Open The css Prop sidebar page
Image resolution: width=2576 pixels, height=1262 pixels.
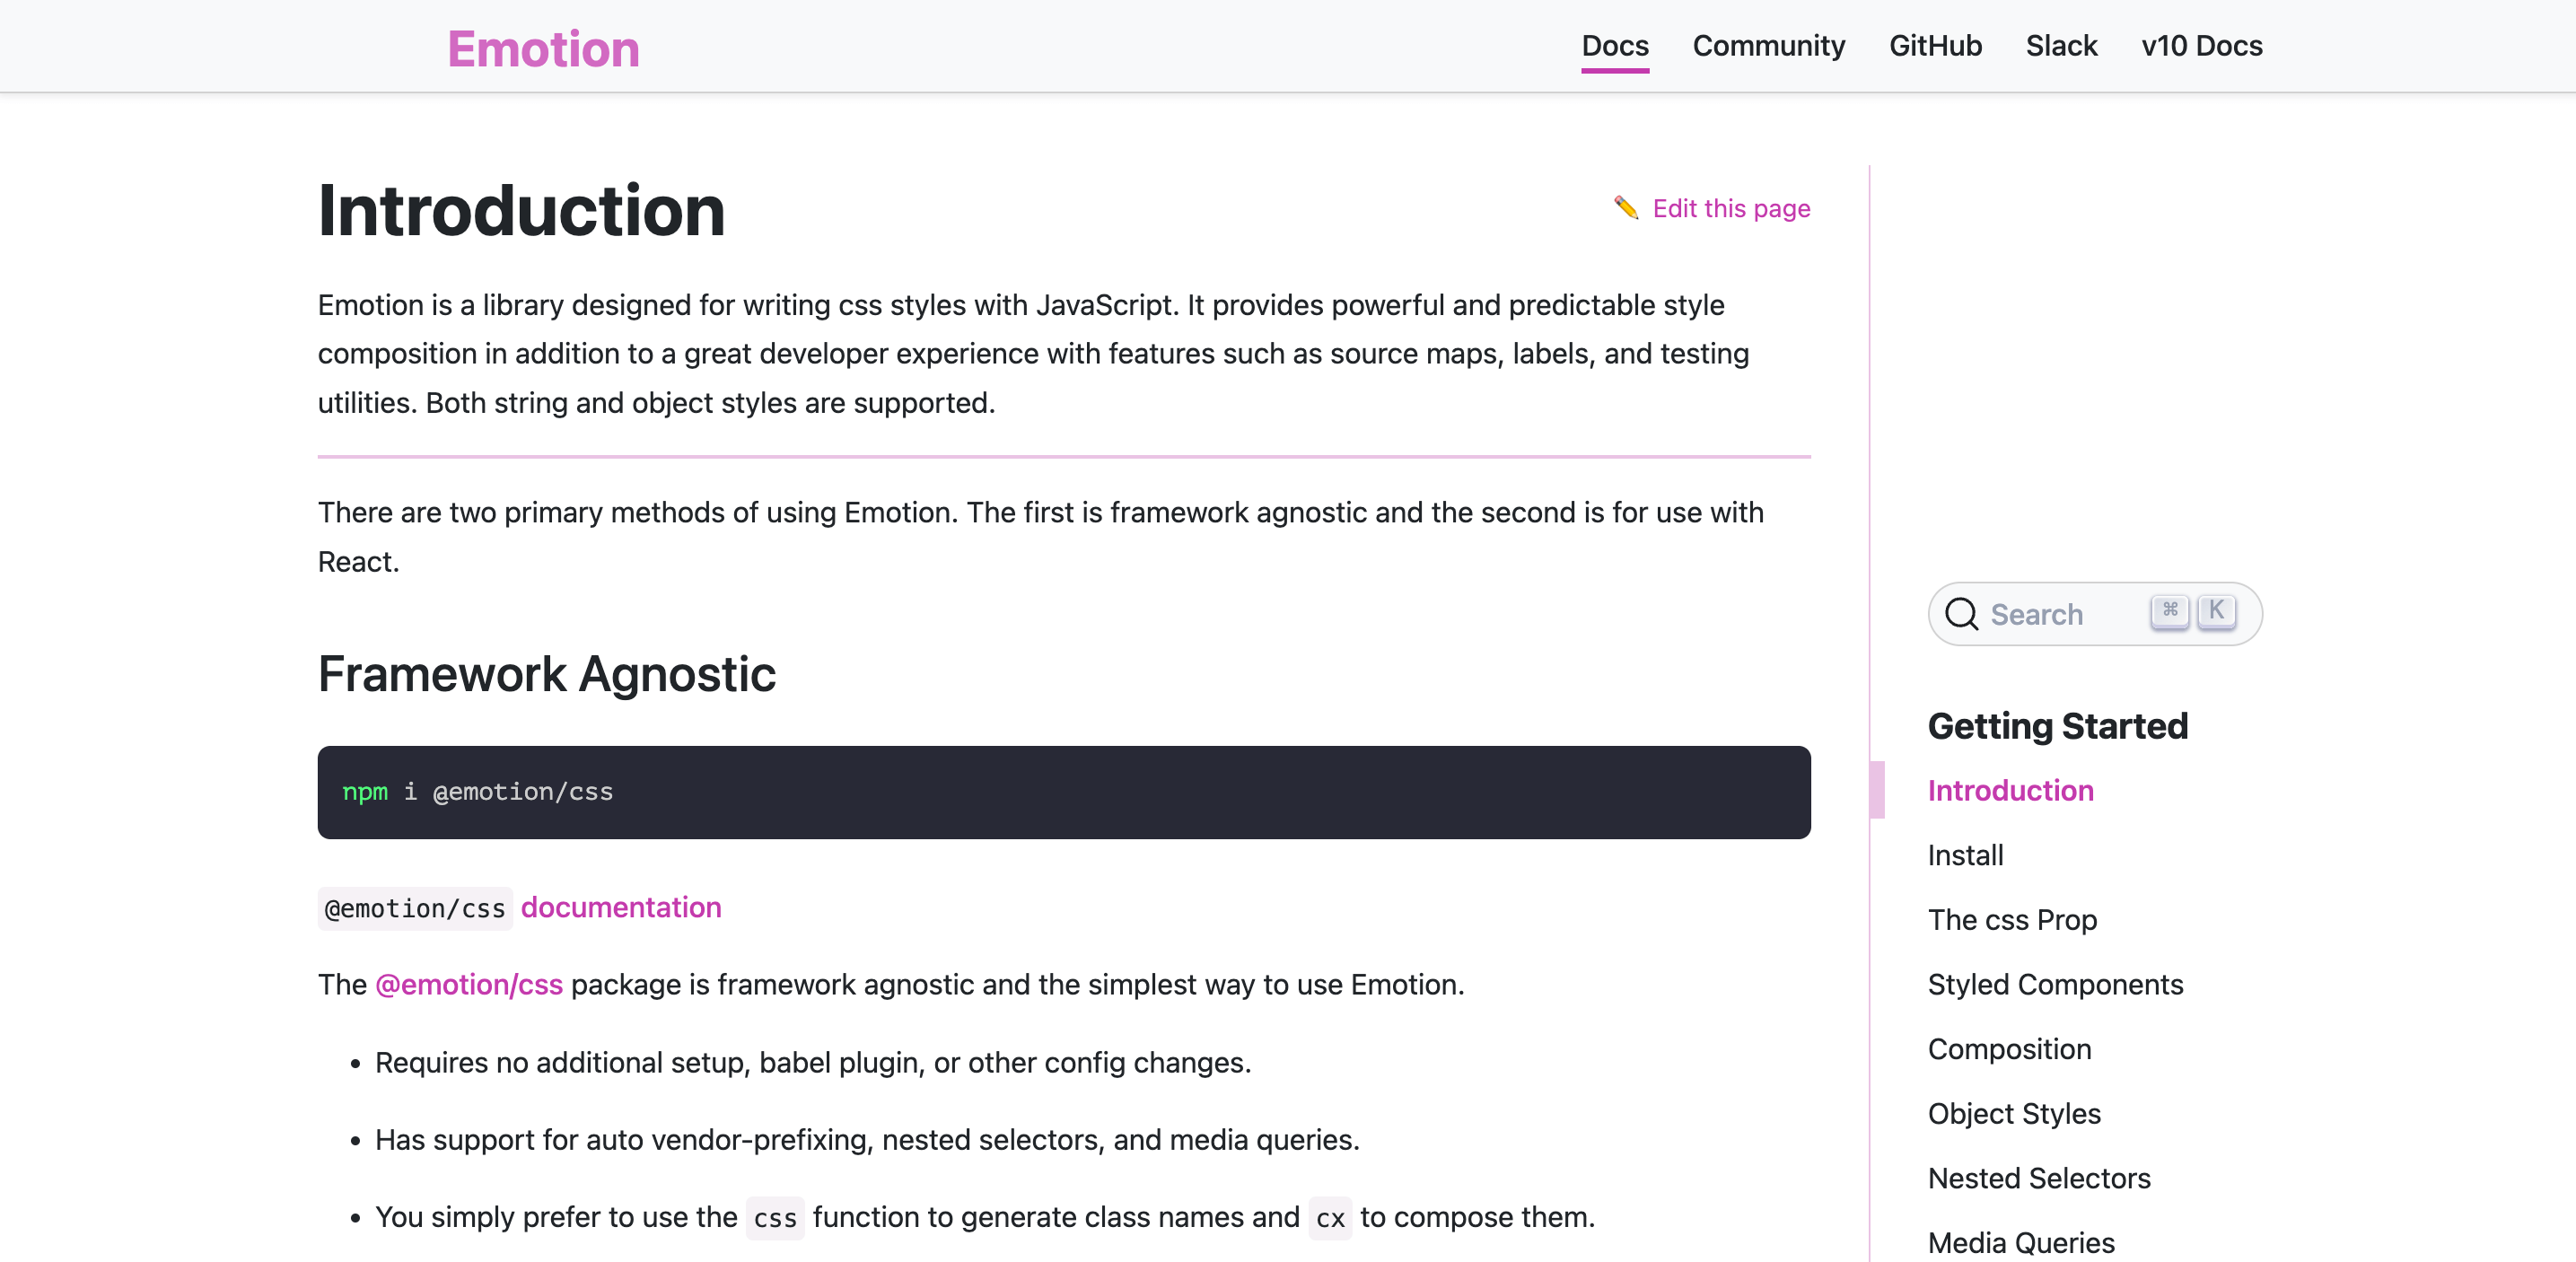(x=2012, y=919)
